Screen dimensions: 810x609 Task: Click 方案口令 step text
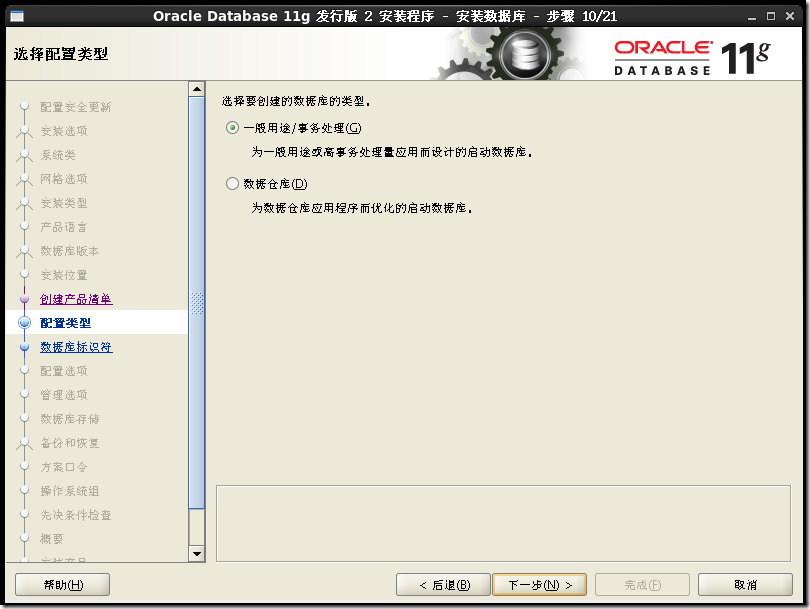pos(64,467)
